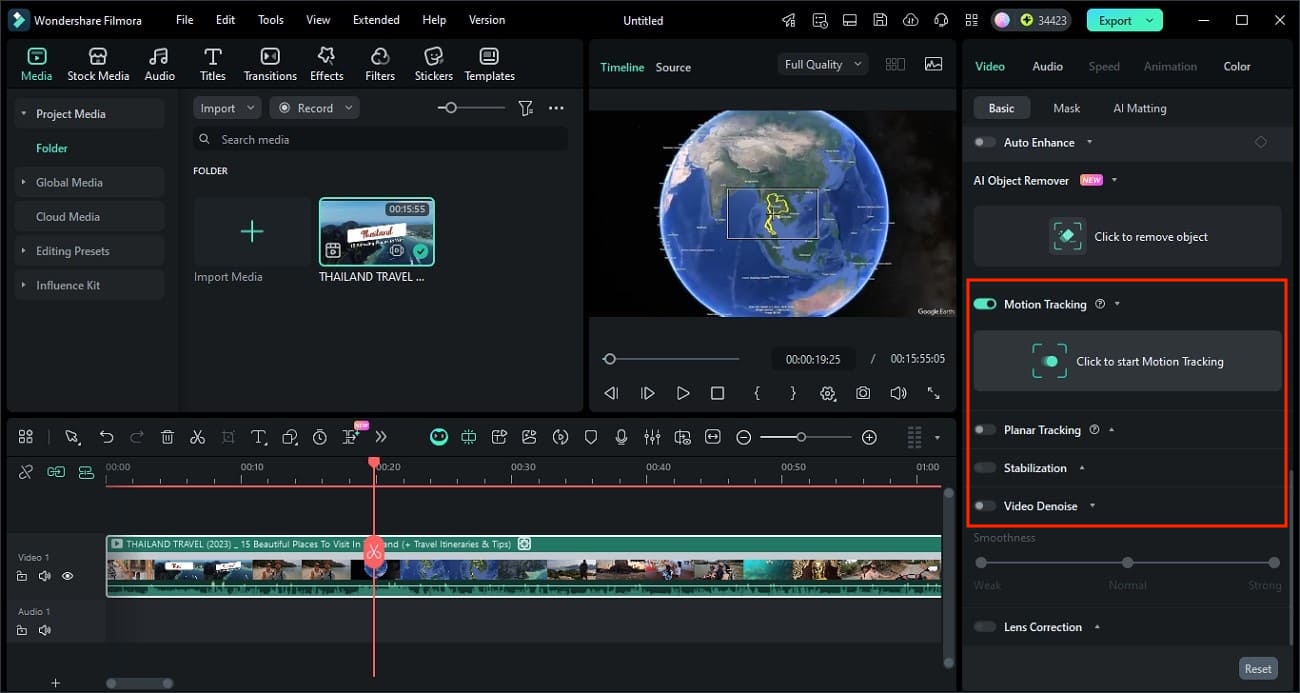This screenshot has width=1300, height=693.
Task: Switch to the Audio tab in the right panel
Action: (x=1047, y=66)
